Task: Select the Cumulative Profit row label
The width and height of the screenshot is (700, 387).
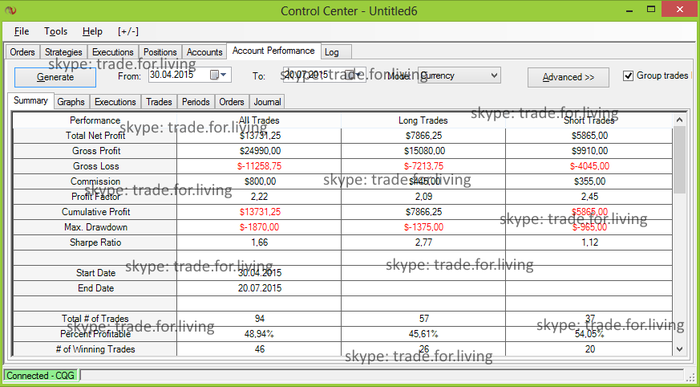Action: click(96, 212)
